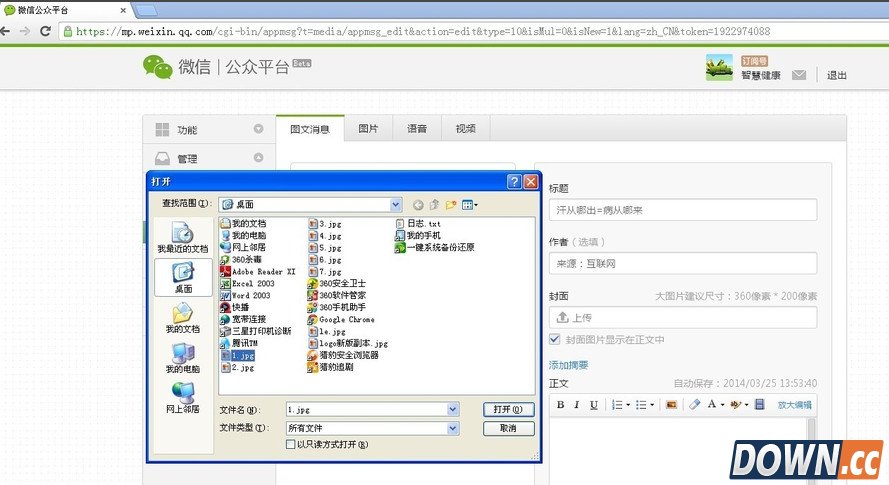
Task: Apply numbered list in the editor toolbar
Action: [617, 404]
